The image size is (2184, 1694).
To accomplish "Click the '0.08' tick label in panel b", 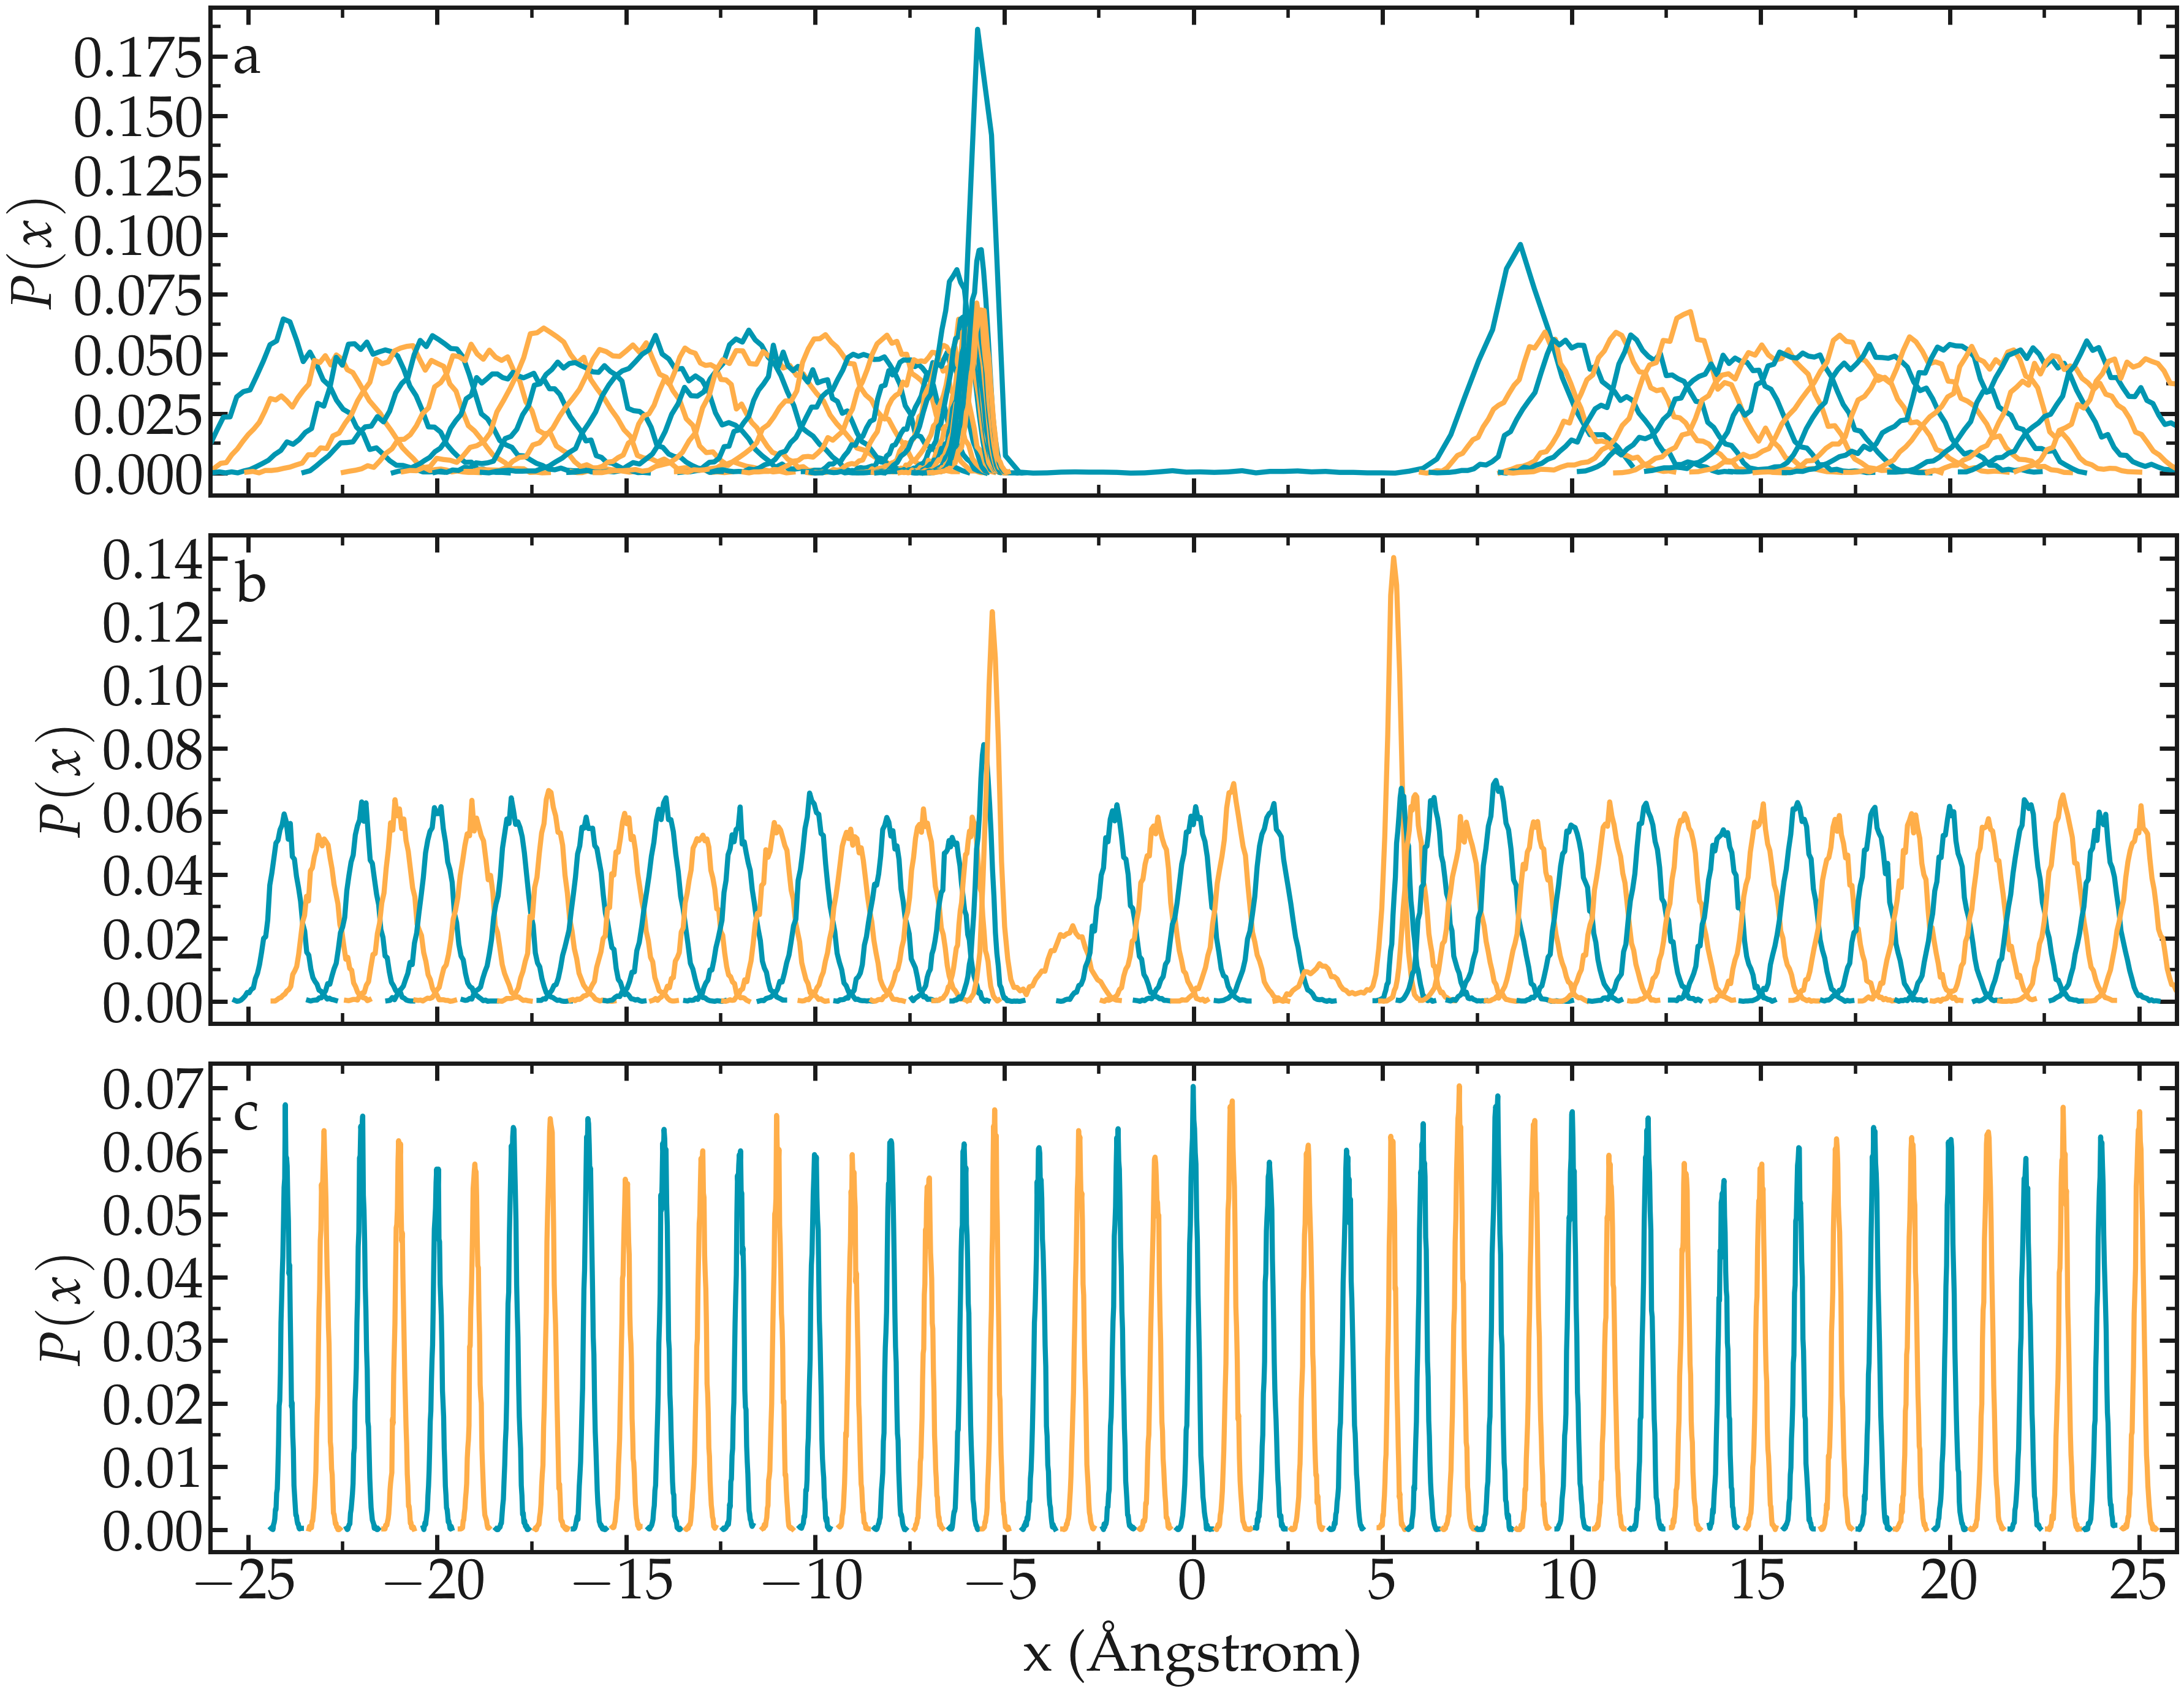I will point(152,750).
